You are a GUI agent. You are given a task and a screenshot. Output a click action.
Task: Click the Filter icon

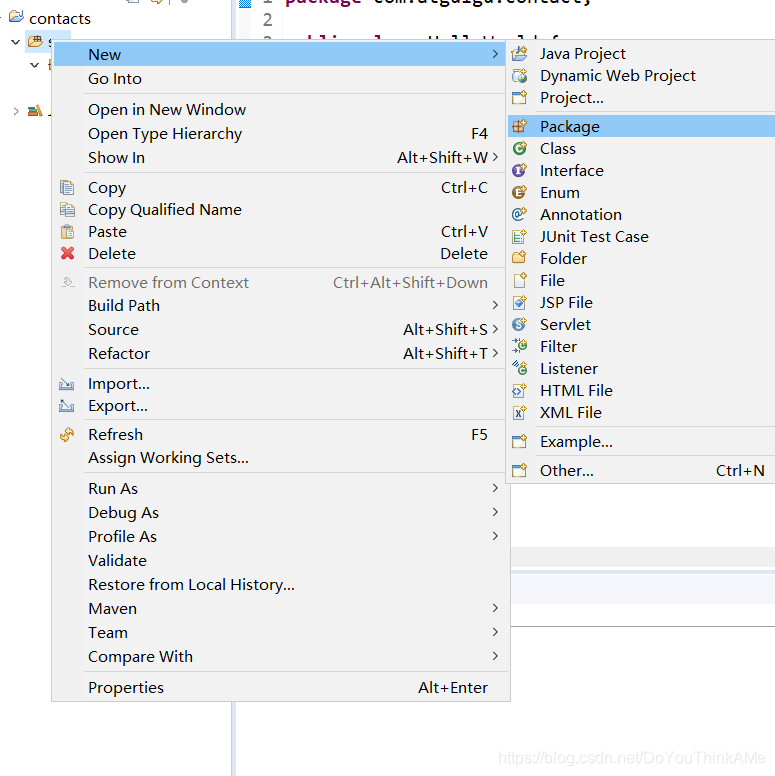click(x=519, y=346)
